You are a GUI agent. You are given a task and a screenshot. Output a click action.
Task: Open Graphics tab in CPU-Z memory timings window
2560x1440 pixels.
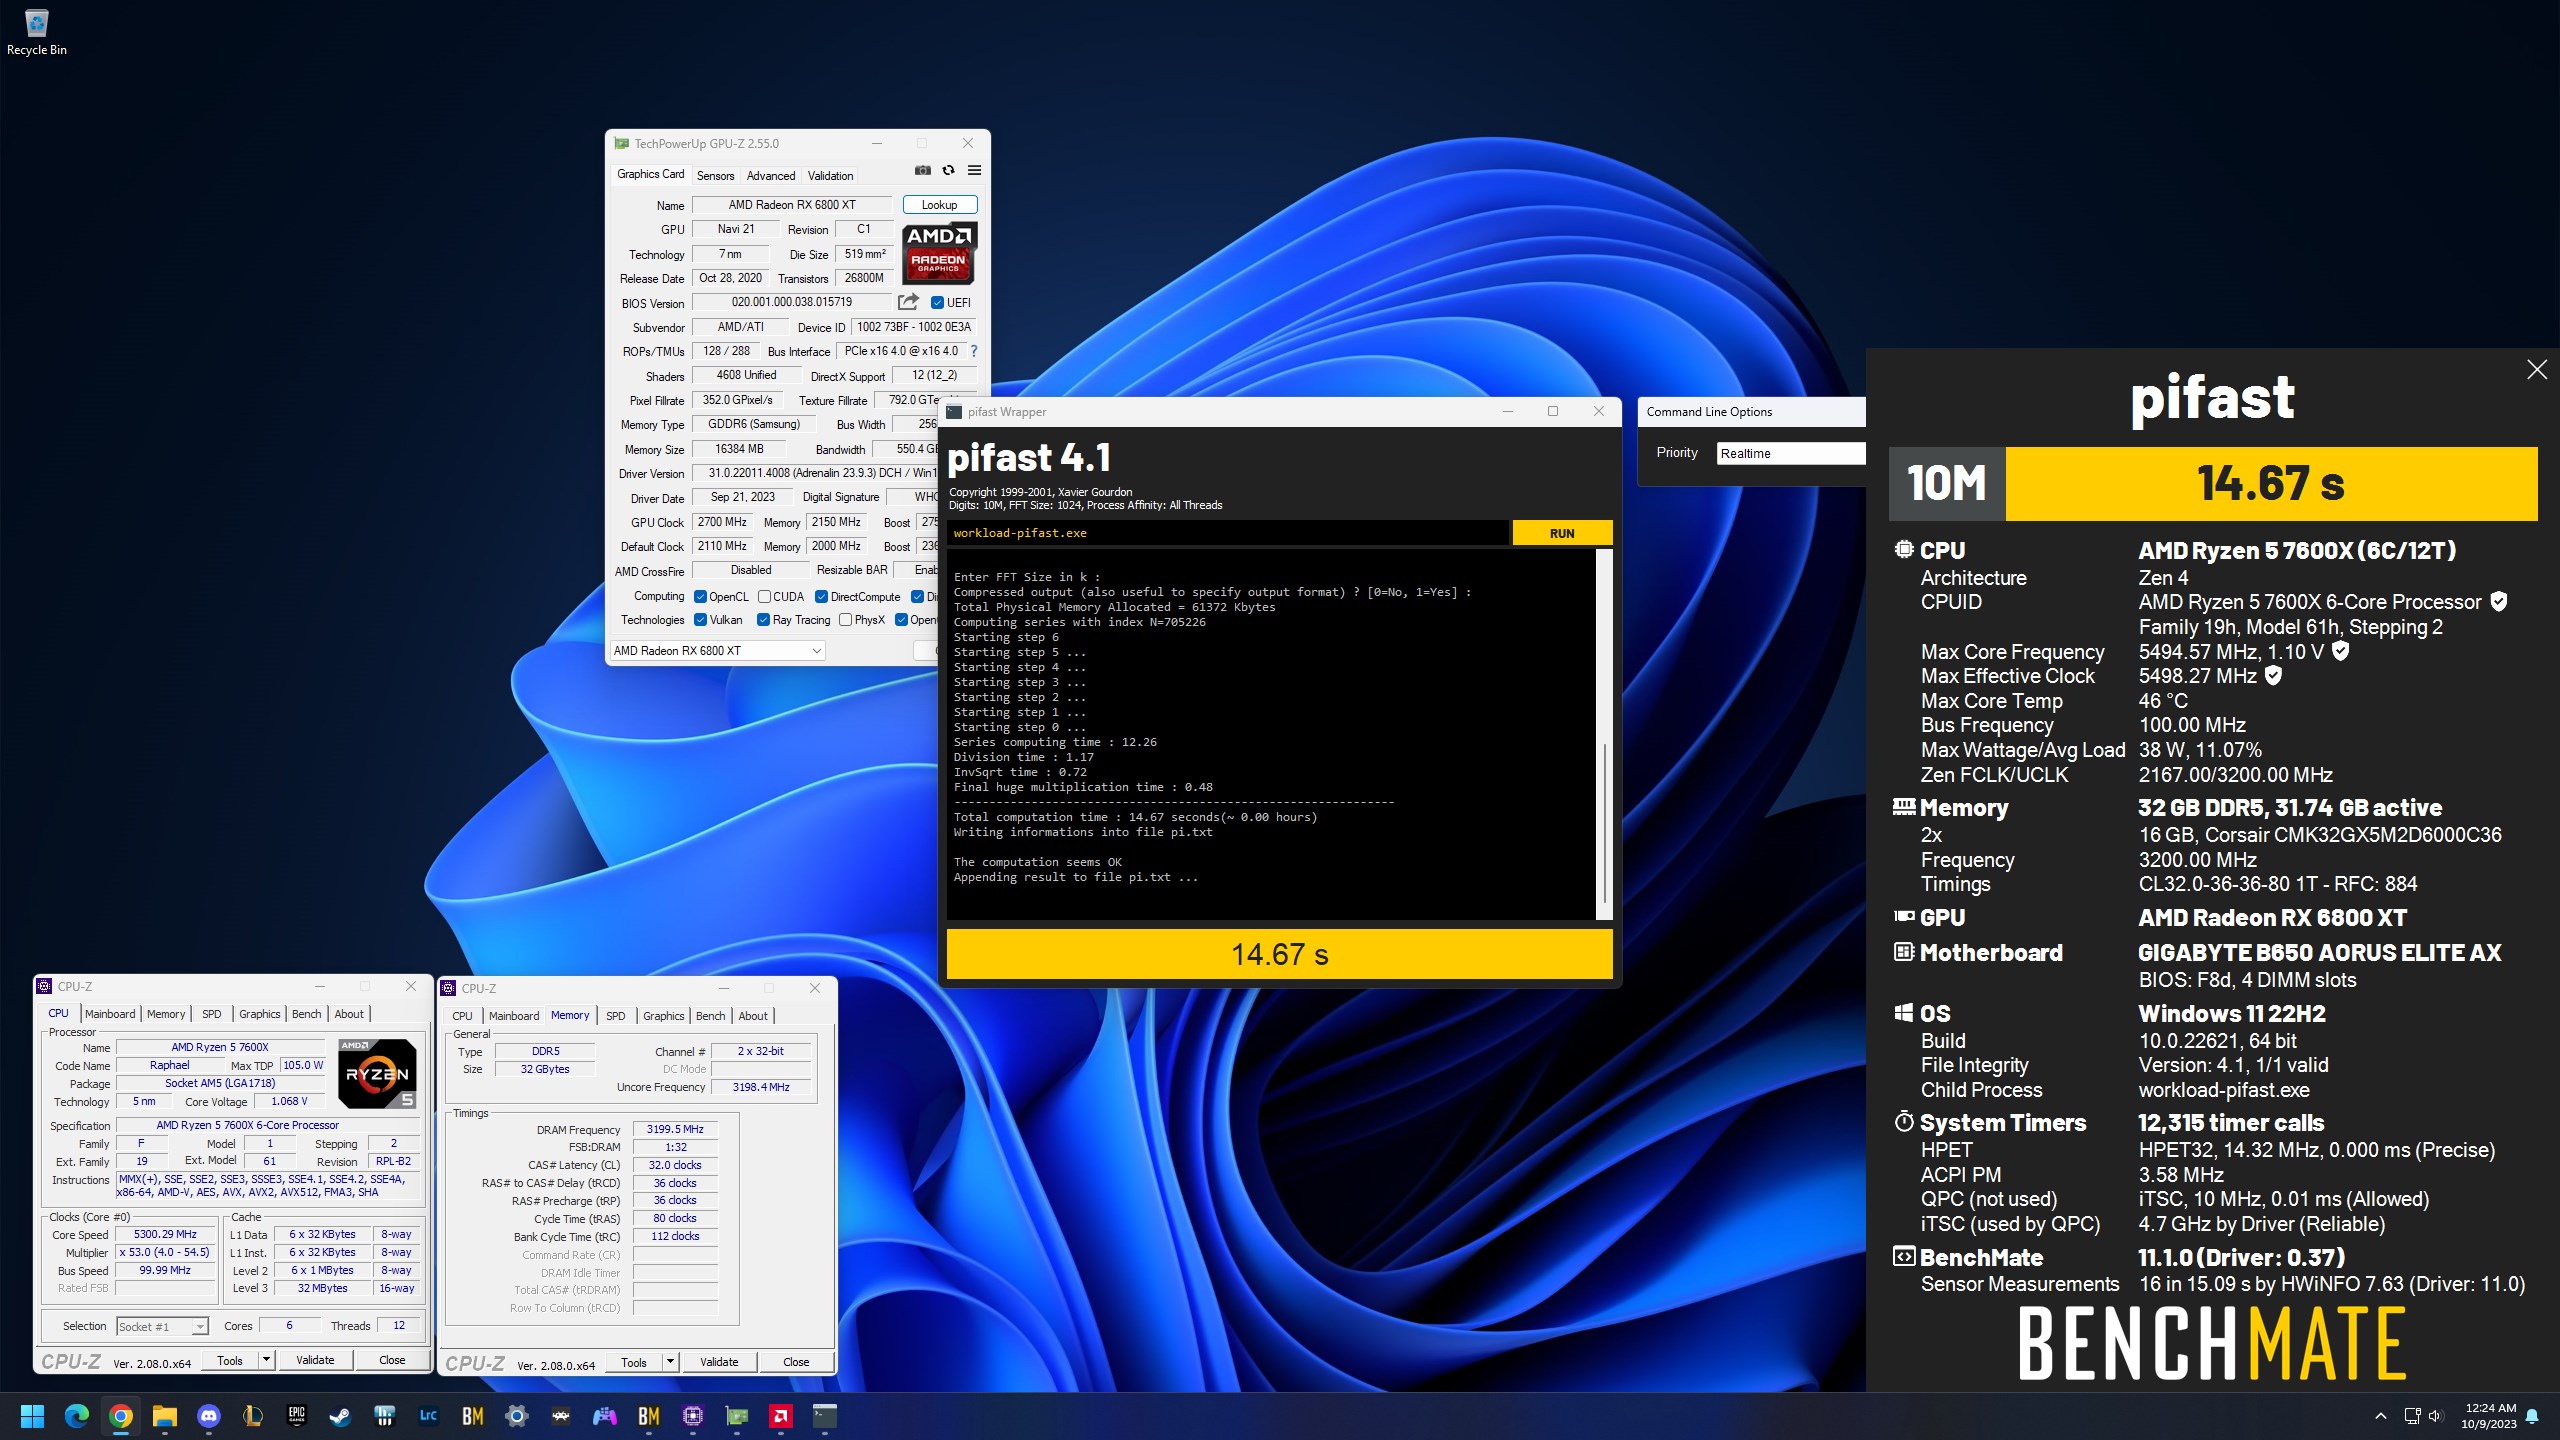tap(664, 1016)
